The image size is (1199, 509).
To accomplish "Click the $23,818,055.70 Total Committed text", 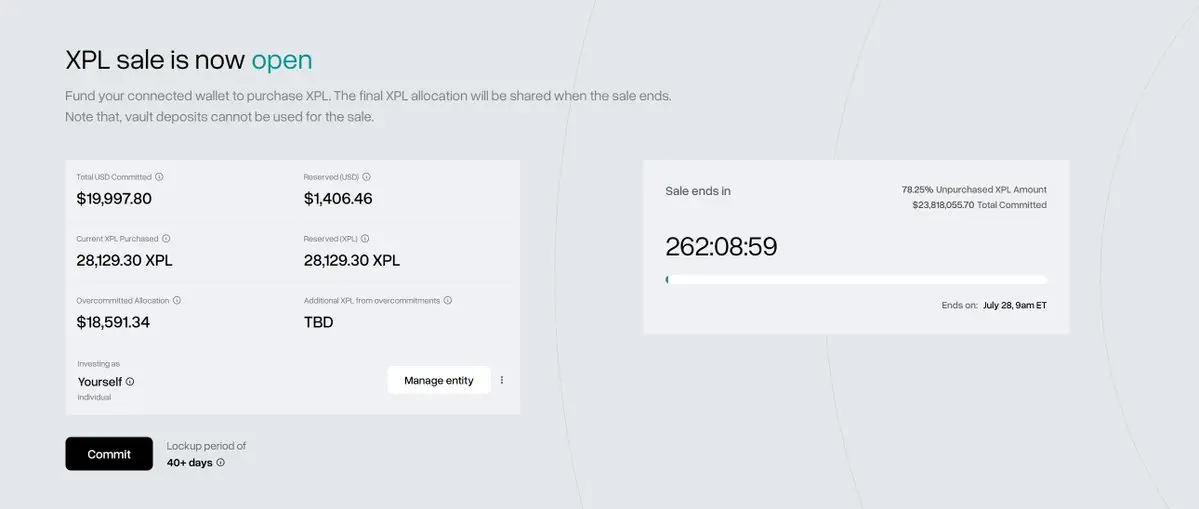I will pos(980,205).
